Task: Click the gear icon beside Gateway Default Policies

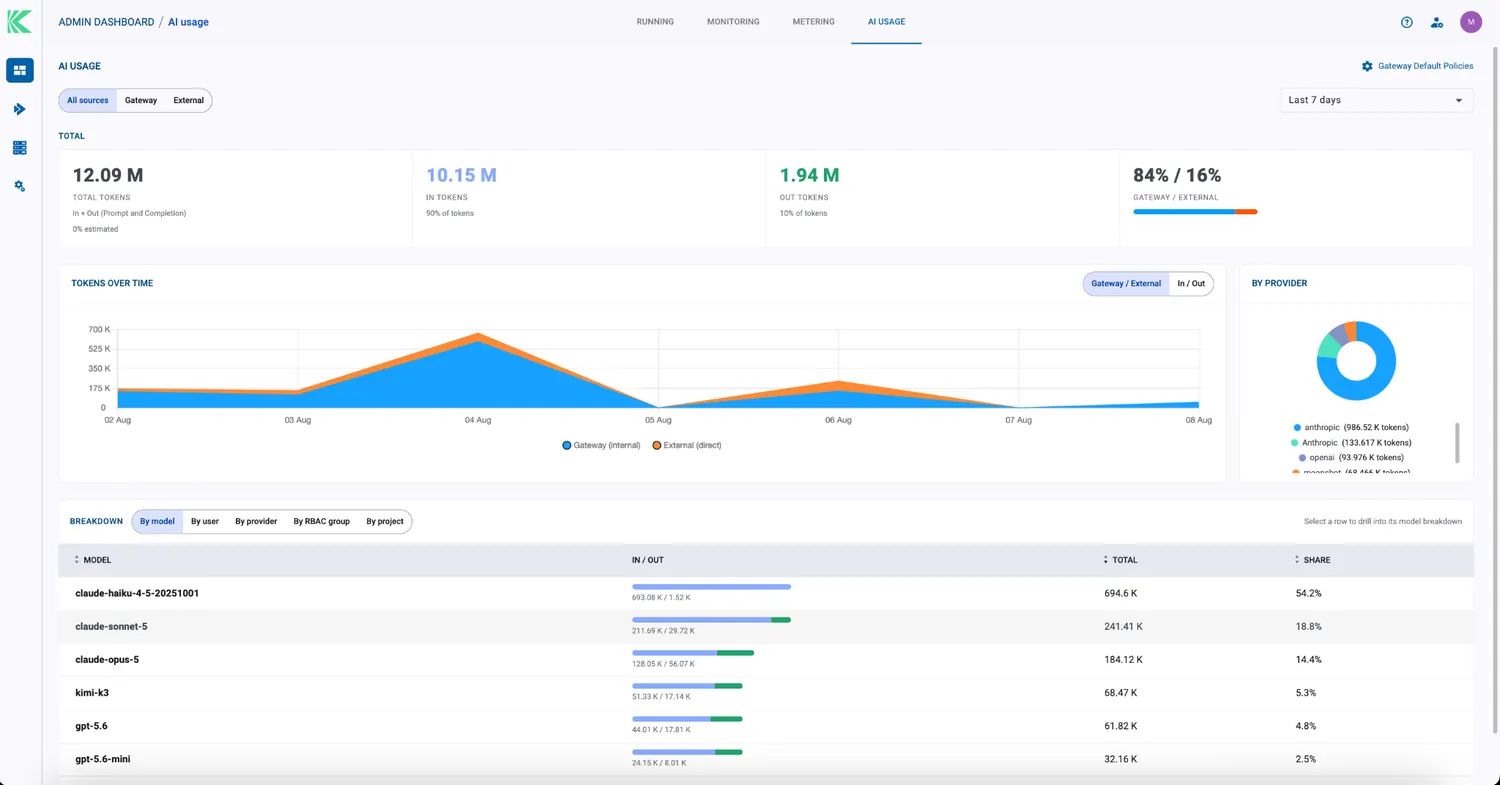Action: point(1367,66)
